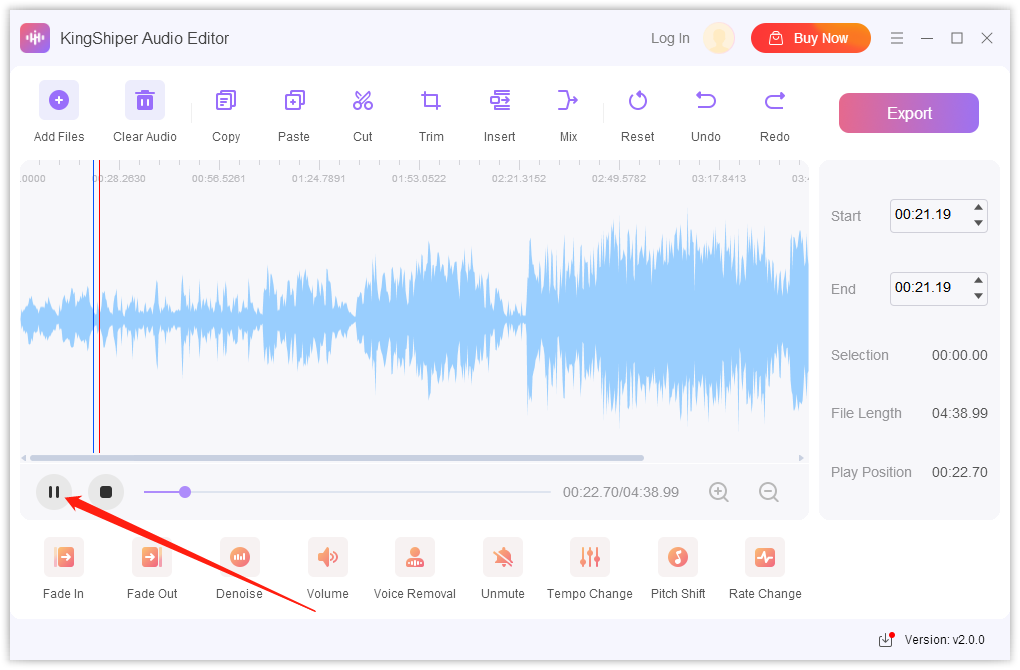The width and height of the screenshot is (1020, 670).
Task: Open the Mix tool
Action: (x=568, y=101)
